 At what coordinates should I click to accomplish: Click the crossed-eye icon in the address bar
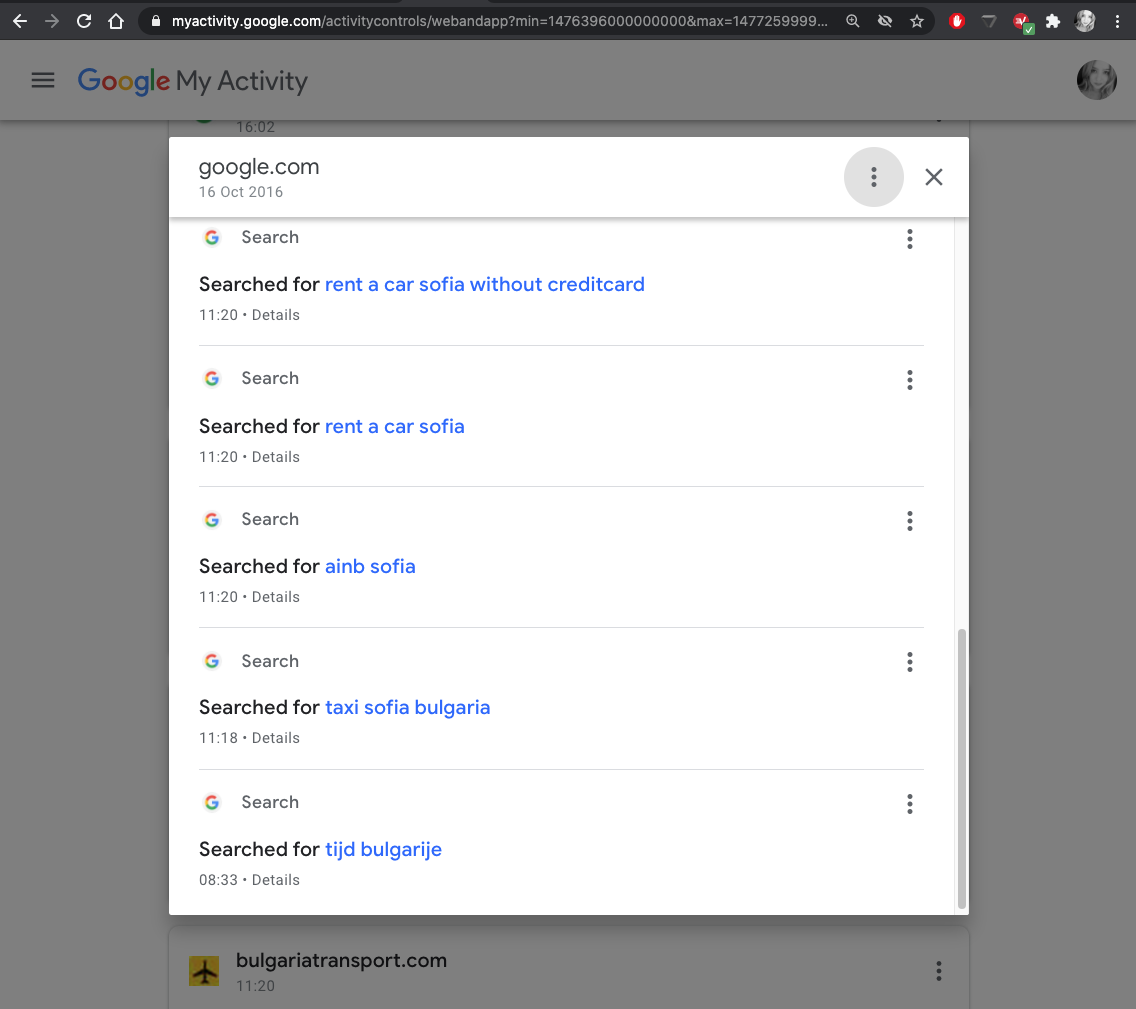coord(885,19)
